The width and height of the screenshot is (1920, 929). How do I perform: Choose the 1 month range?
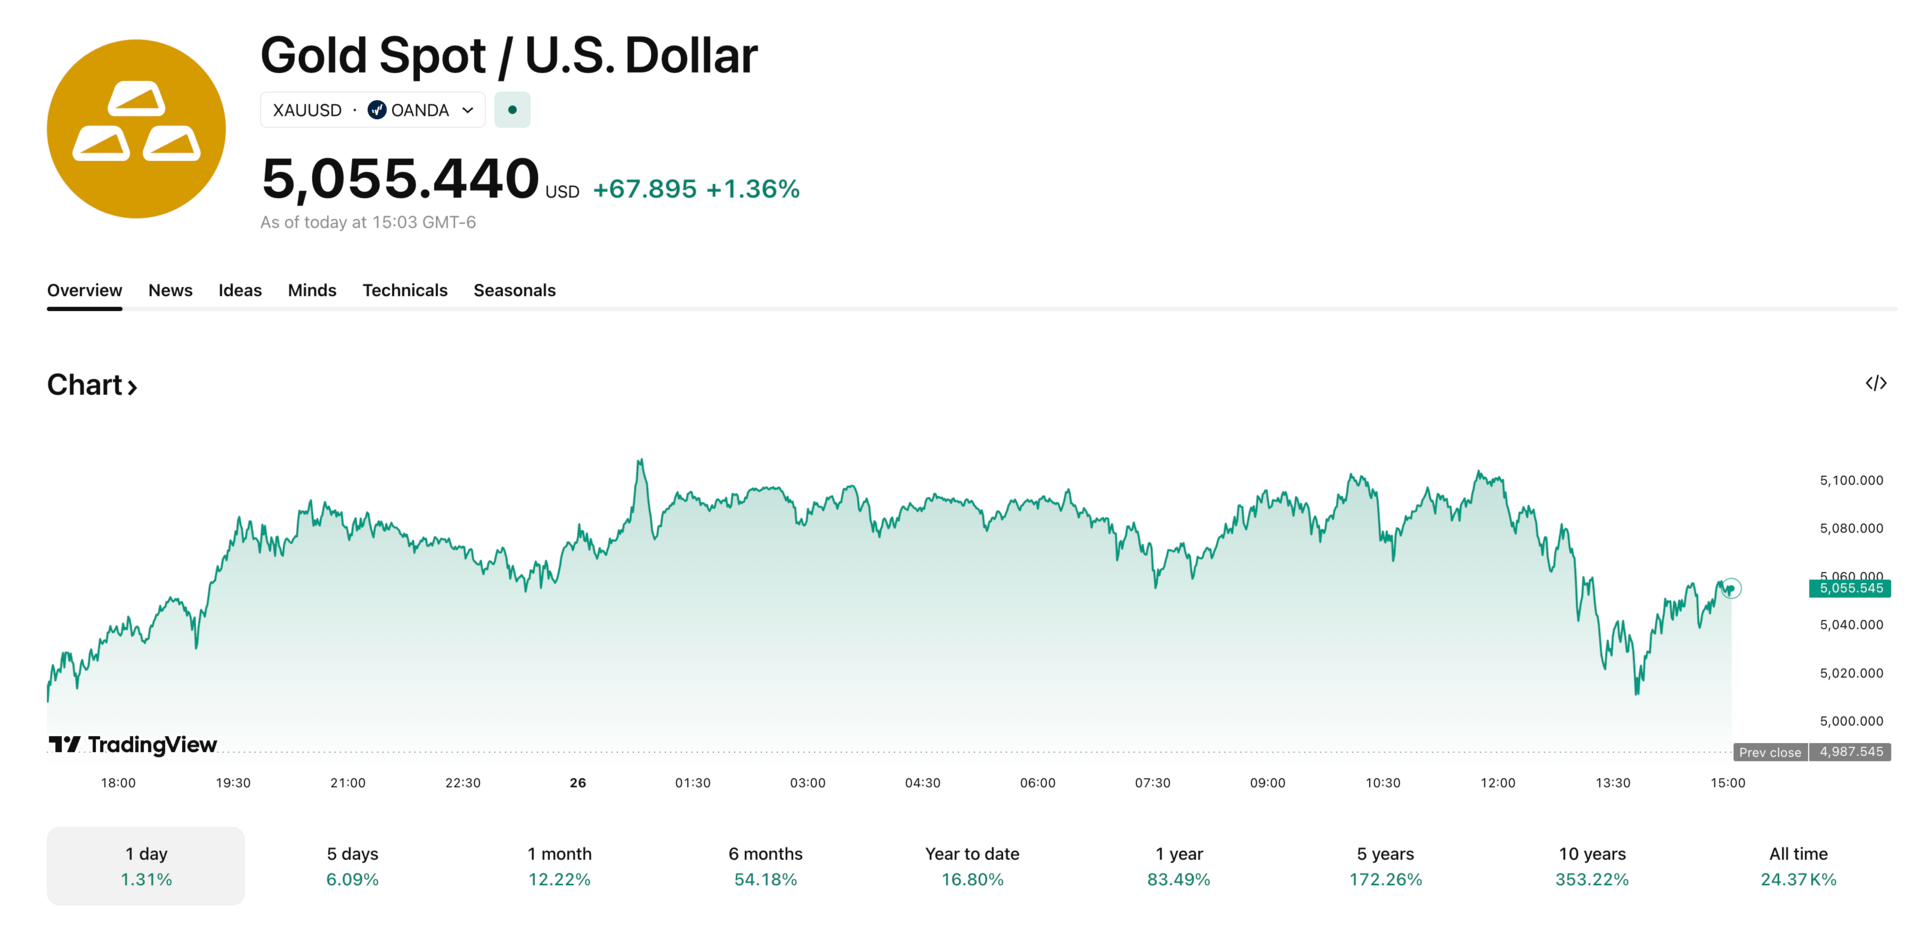[x=559, y=866]
